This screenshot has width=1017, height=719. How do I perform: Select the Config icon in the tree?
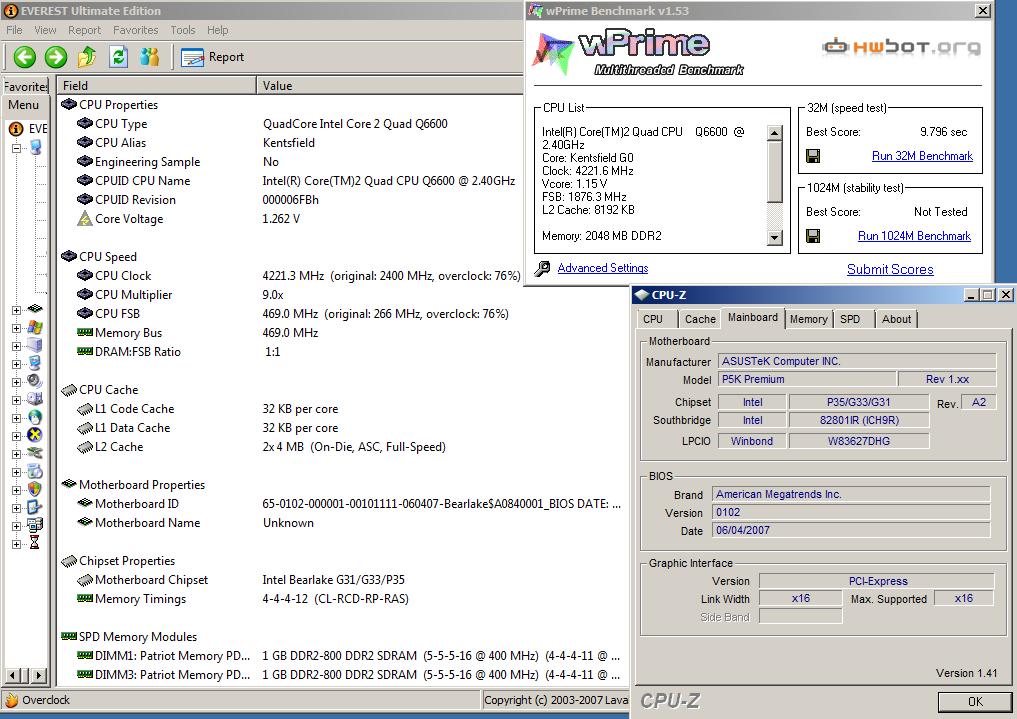[x=35, y=507]
